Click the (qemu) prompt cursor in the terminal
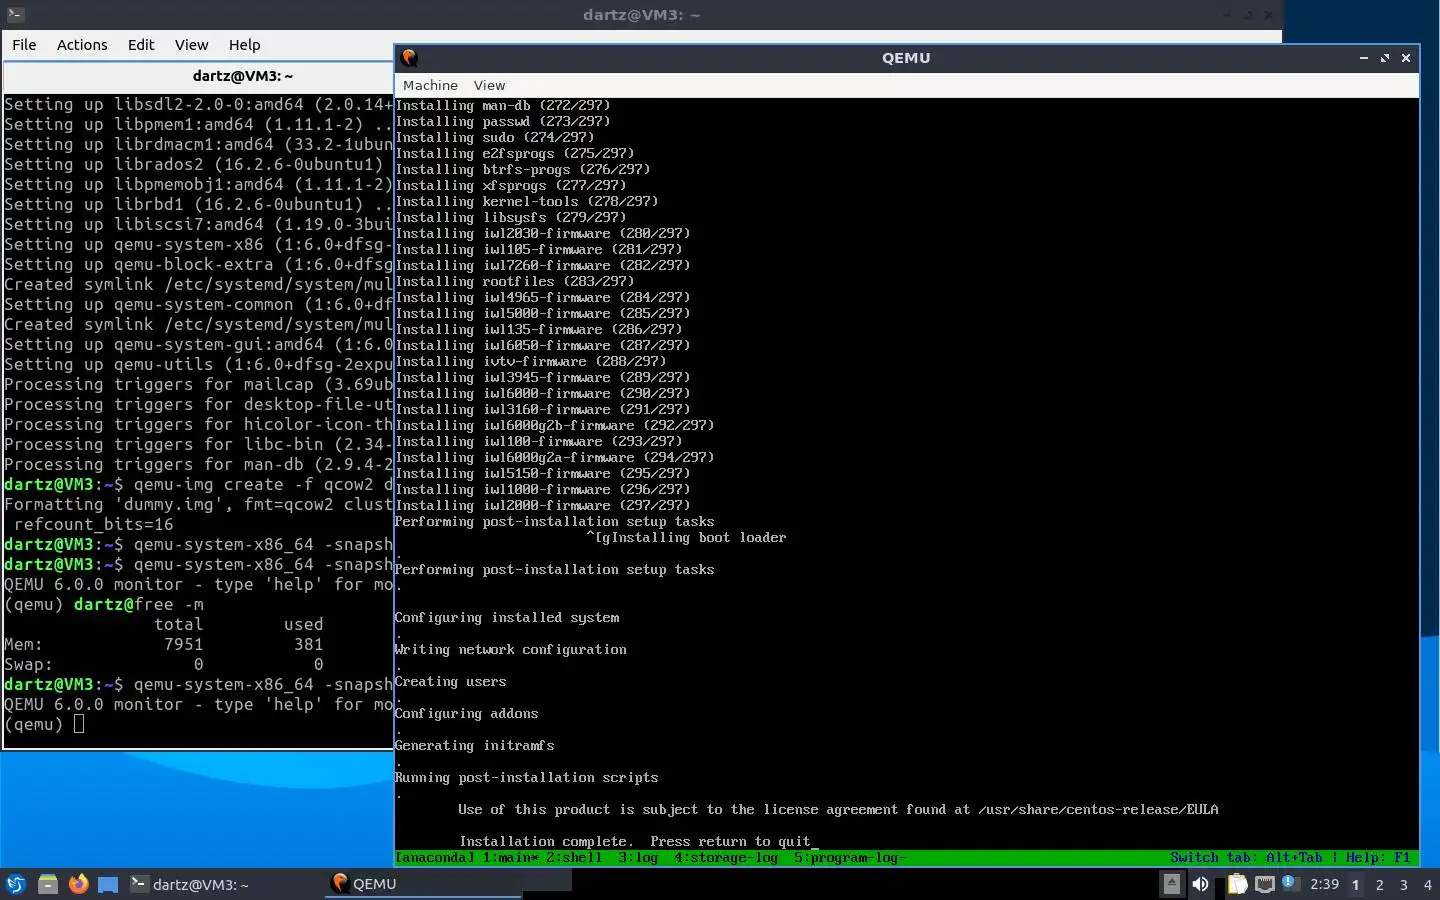 tap(79, 724)
